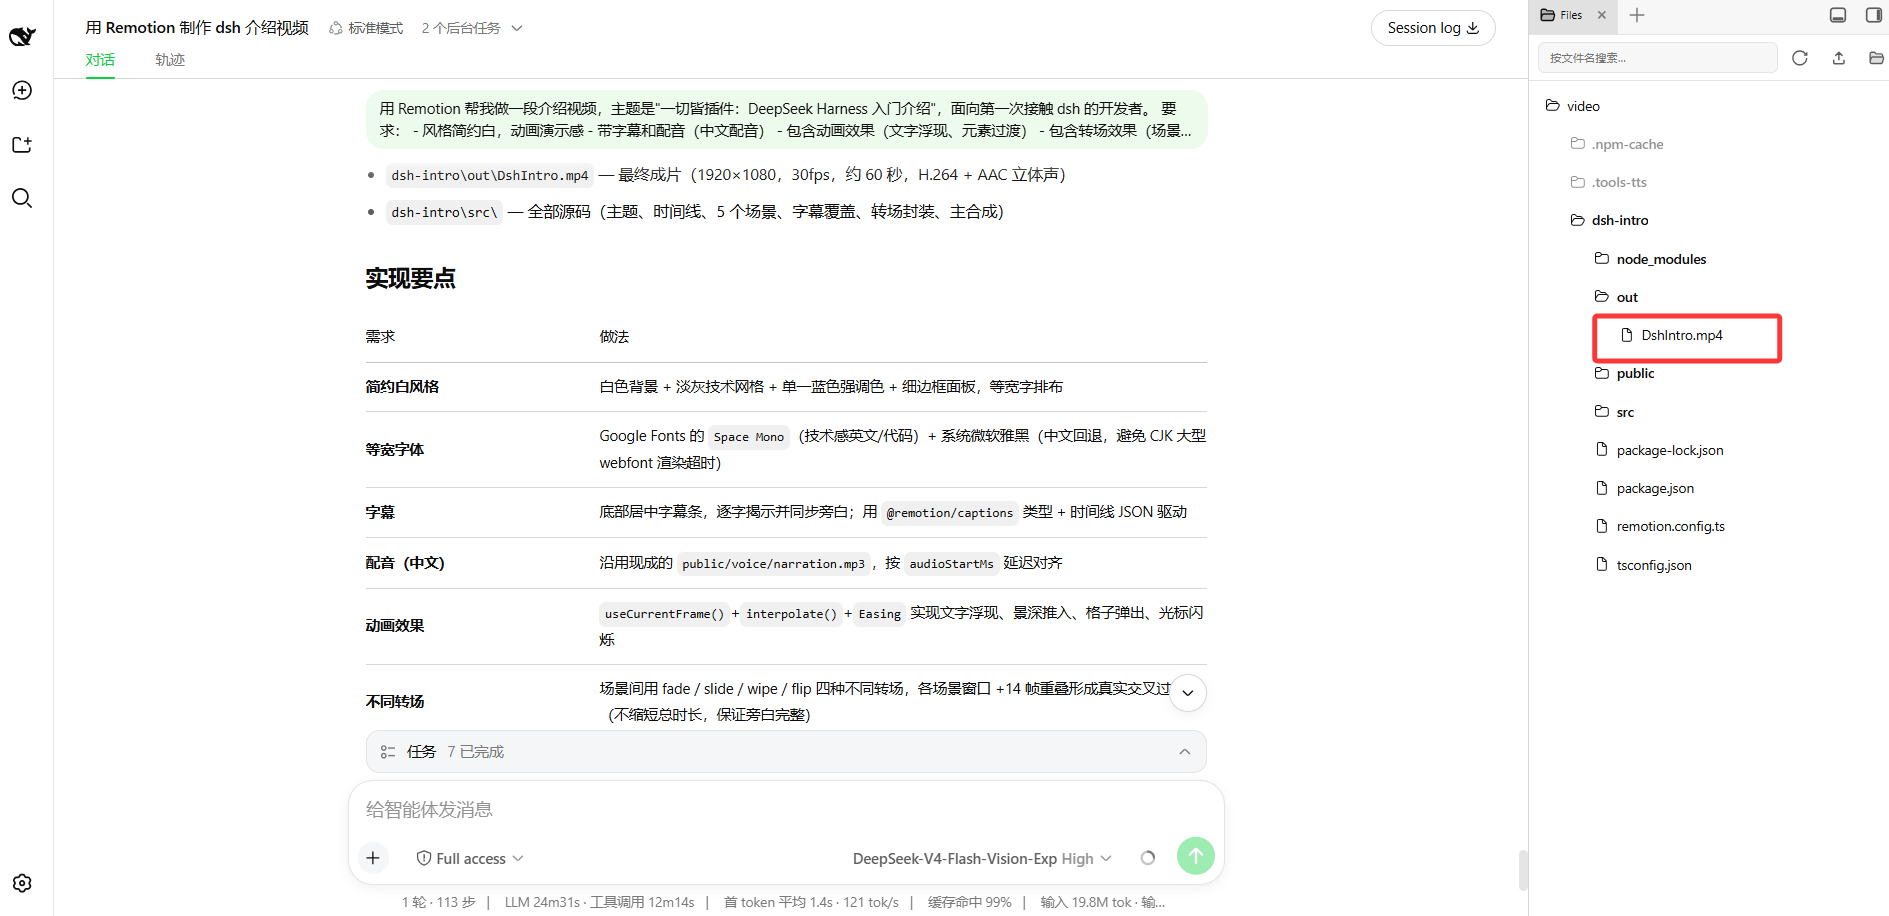This screenshot has width=1889, height=916.
Task: Click the user prompt message bubble
Action: coord(786,120)
